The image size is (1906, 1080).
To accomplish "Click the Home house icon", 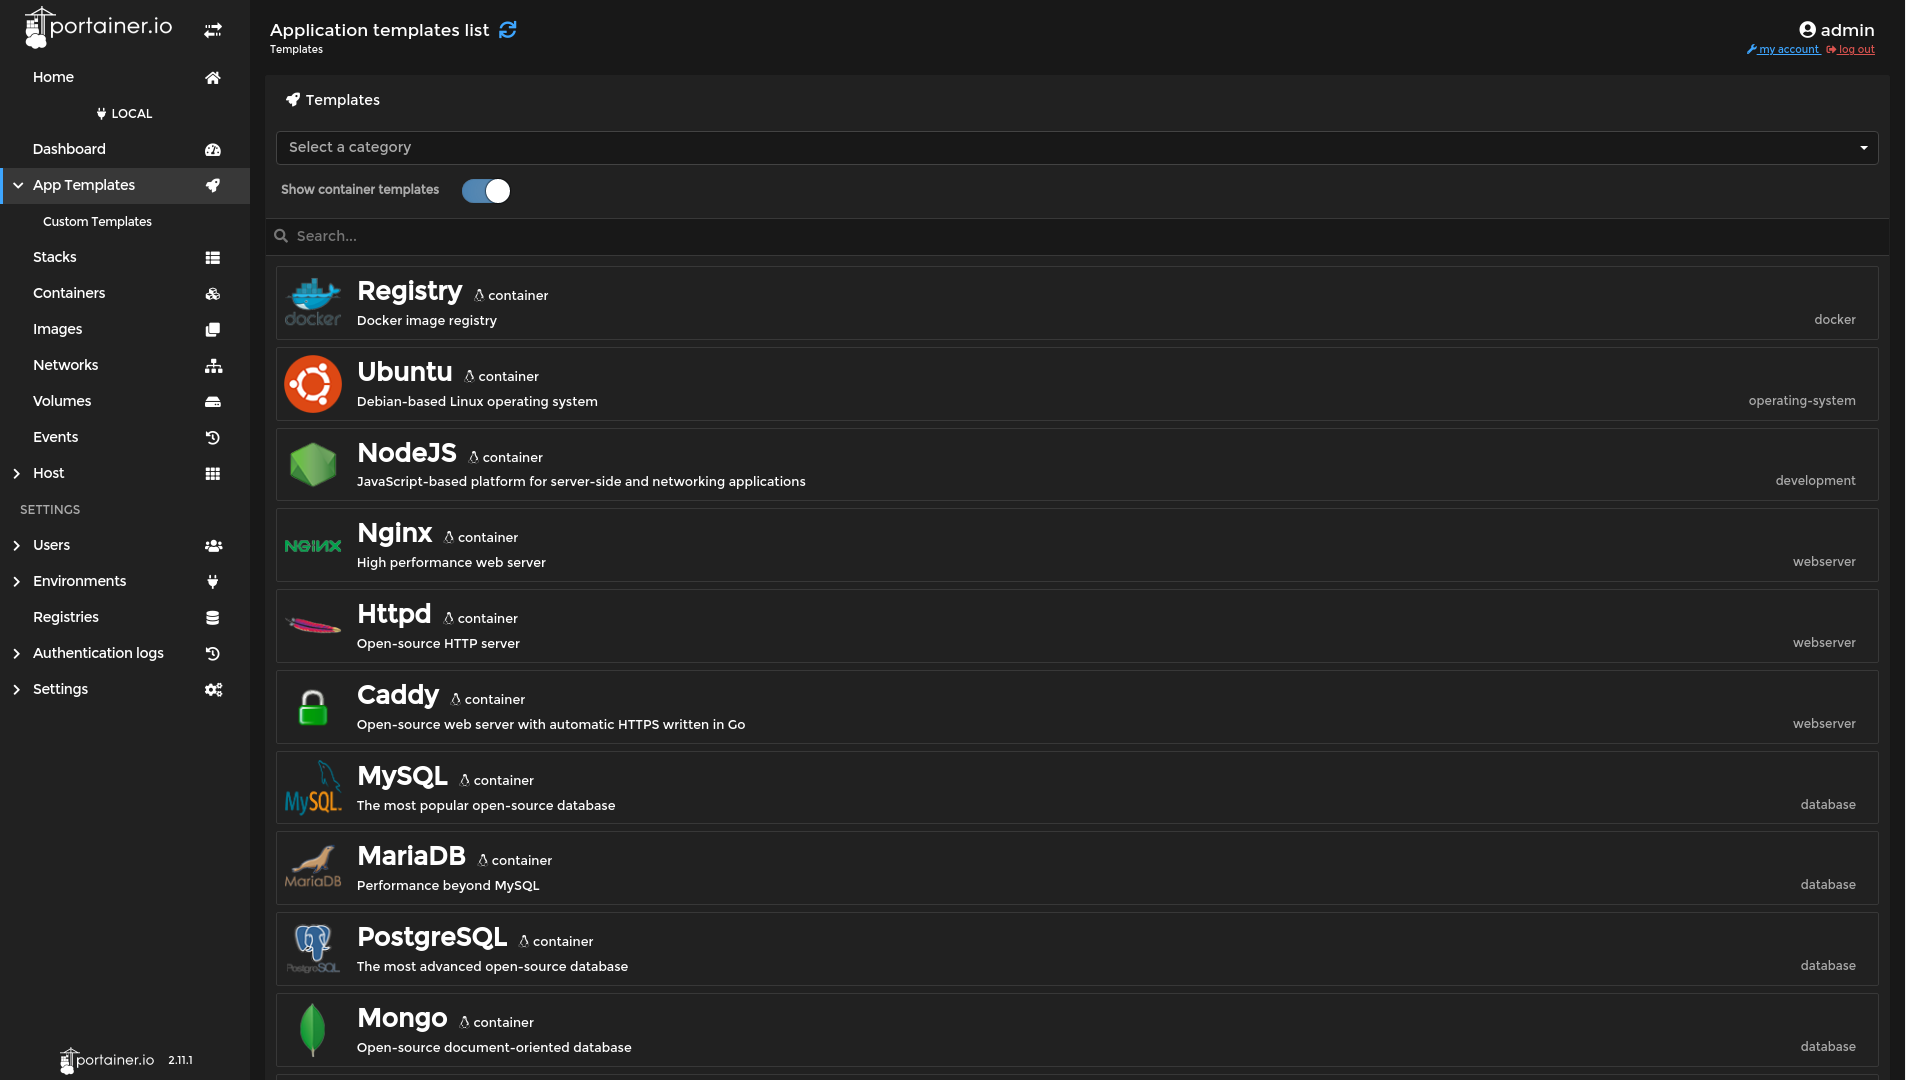I will (x=213, y=78).
